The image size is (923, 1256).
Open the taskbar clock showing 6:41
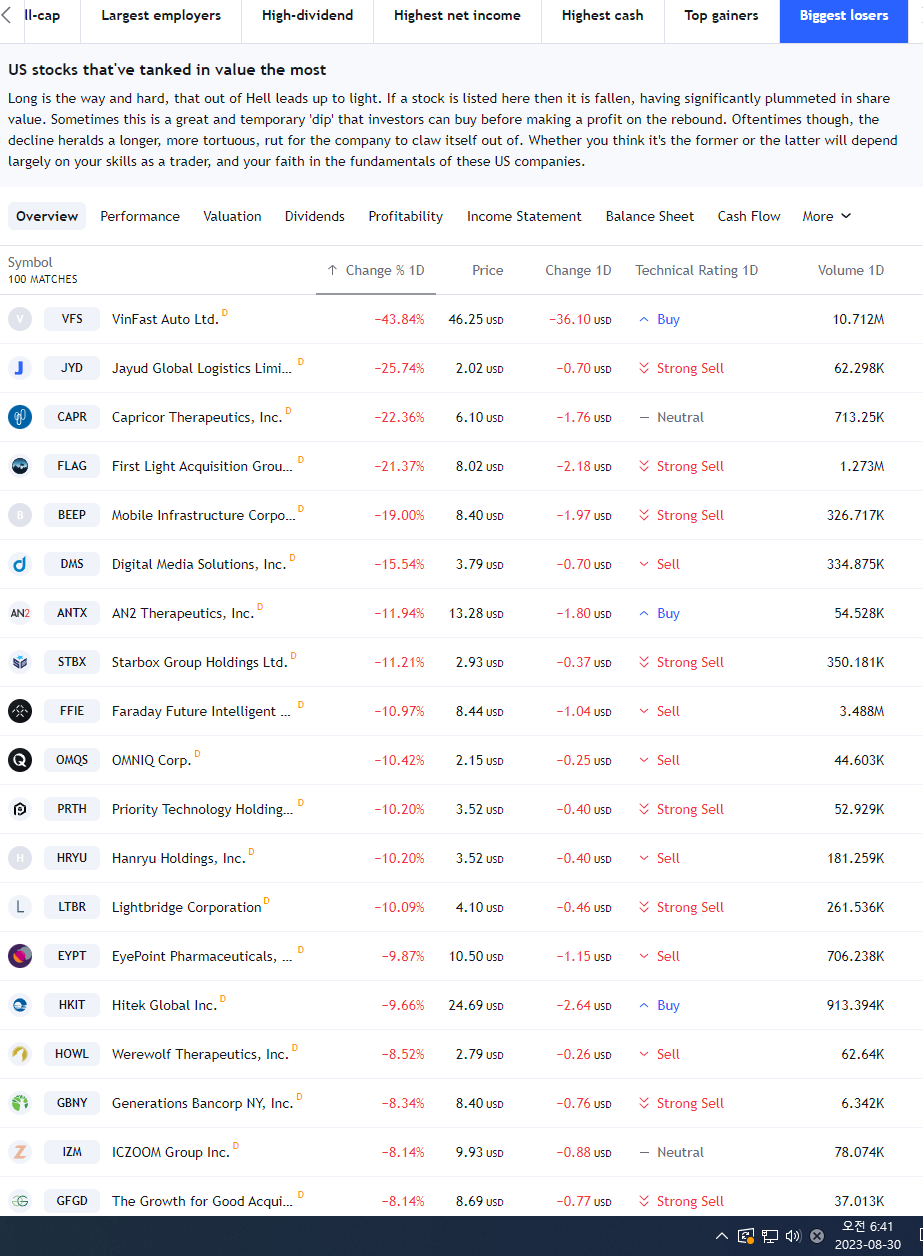point(866,1236)
